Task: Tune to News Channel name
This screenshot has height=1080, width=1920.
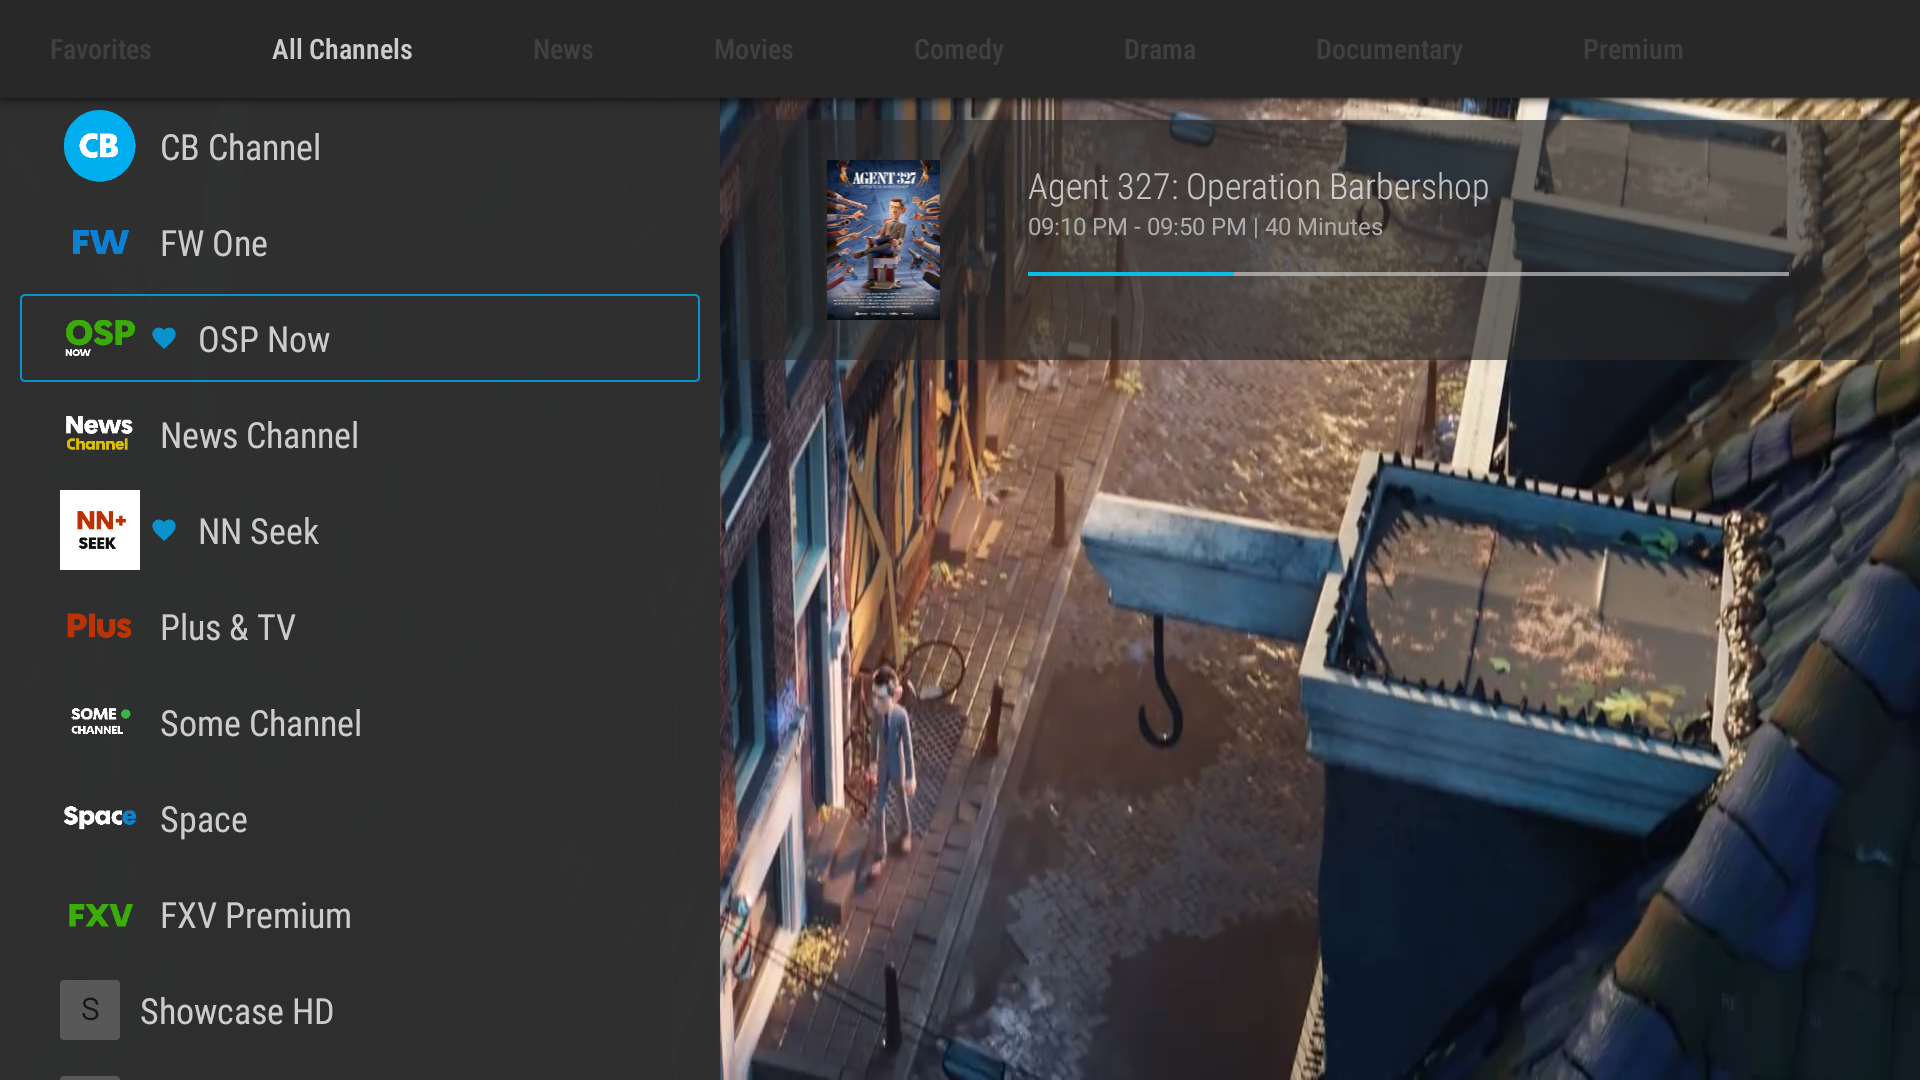Action: coord(260,436)
